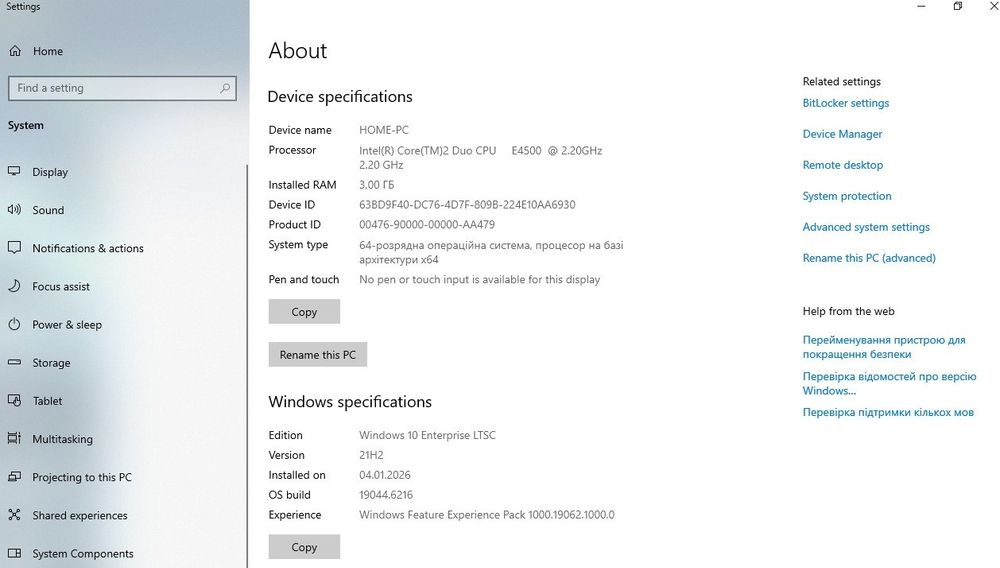Click the Display monitor icon
The height and width of the screenshot is (568, 1000).
[x=14, y=171]
